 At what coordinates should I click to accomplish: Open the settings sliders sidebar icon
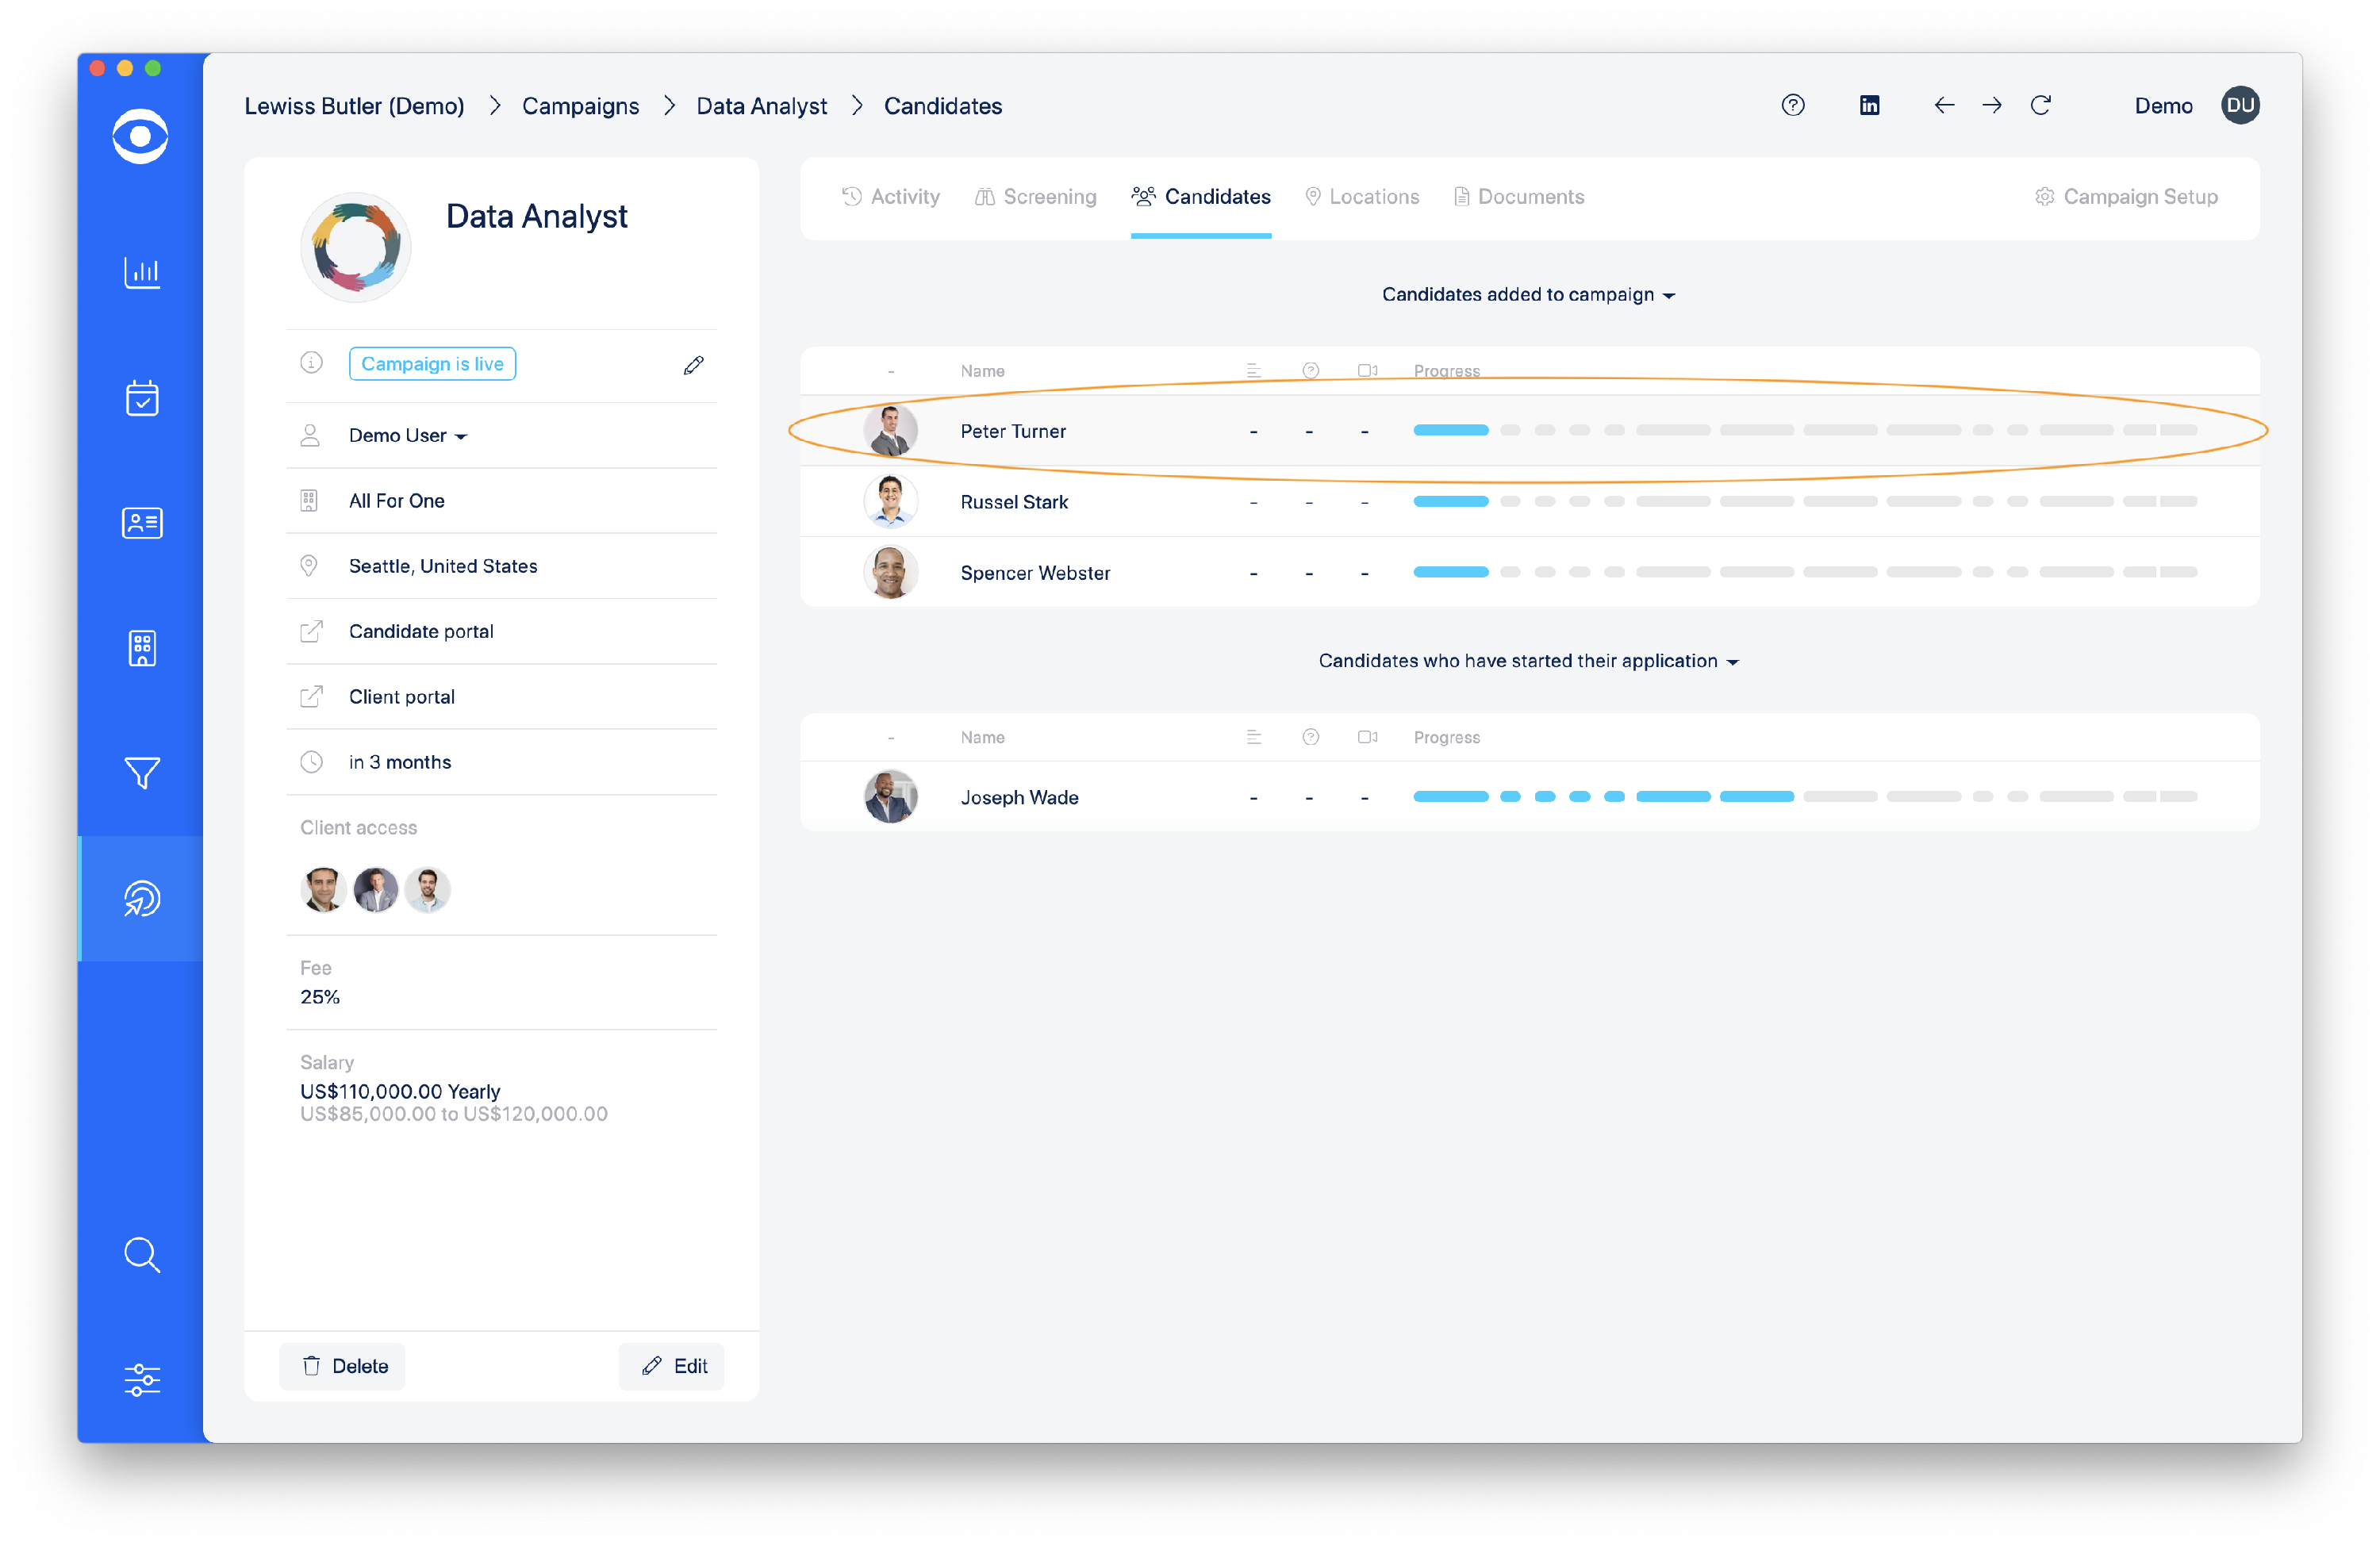(x=141, y=1379)
